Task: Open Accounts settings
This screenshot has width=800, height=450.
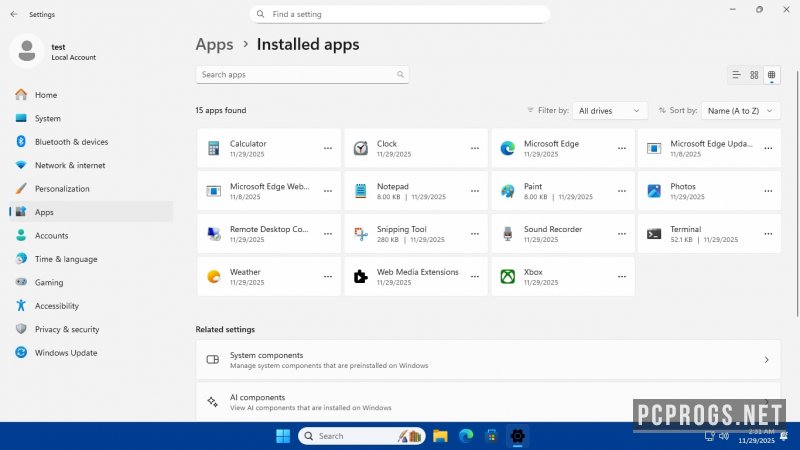Action: click(x=91, y=236)
